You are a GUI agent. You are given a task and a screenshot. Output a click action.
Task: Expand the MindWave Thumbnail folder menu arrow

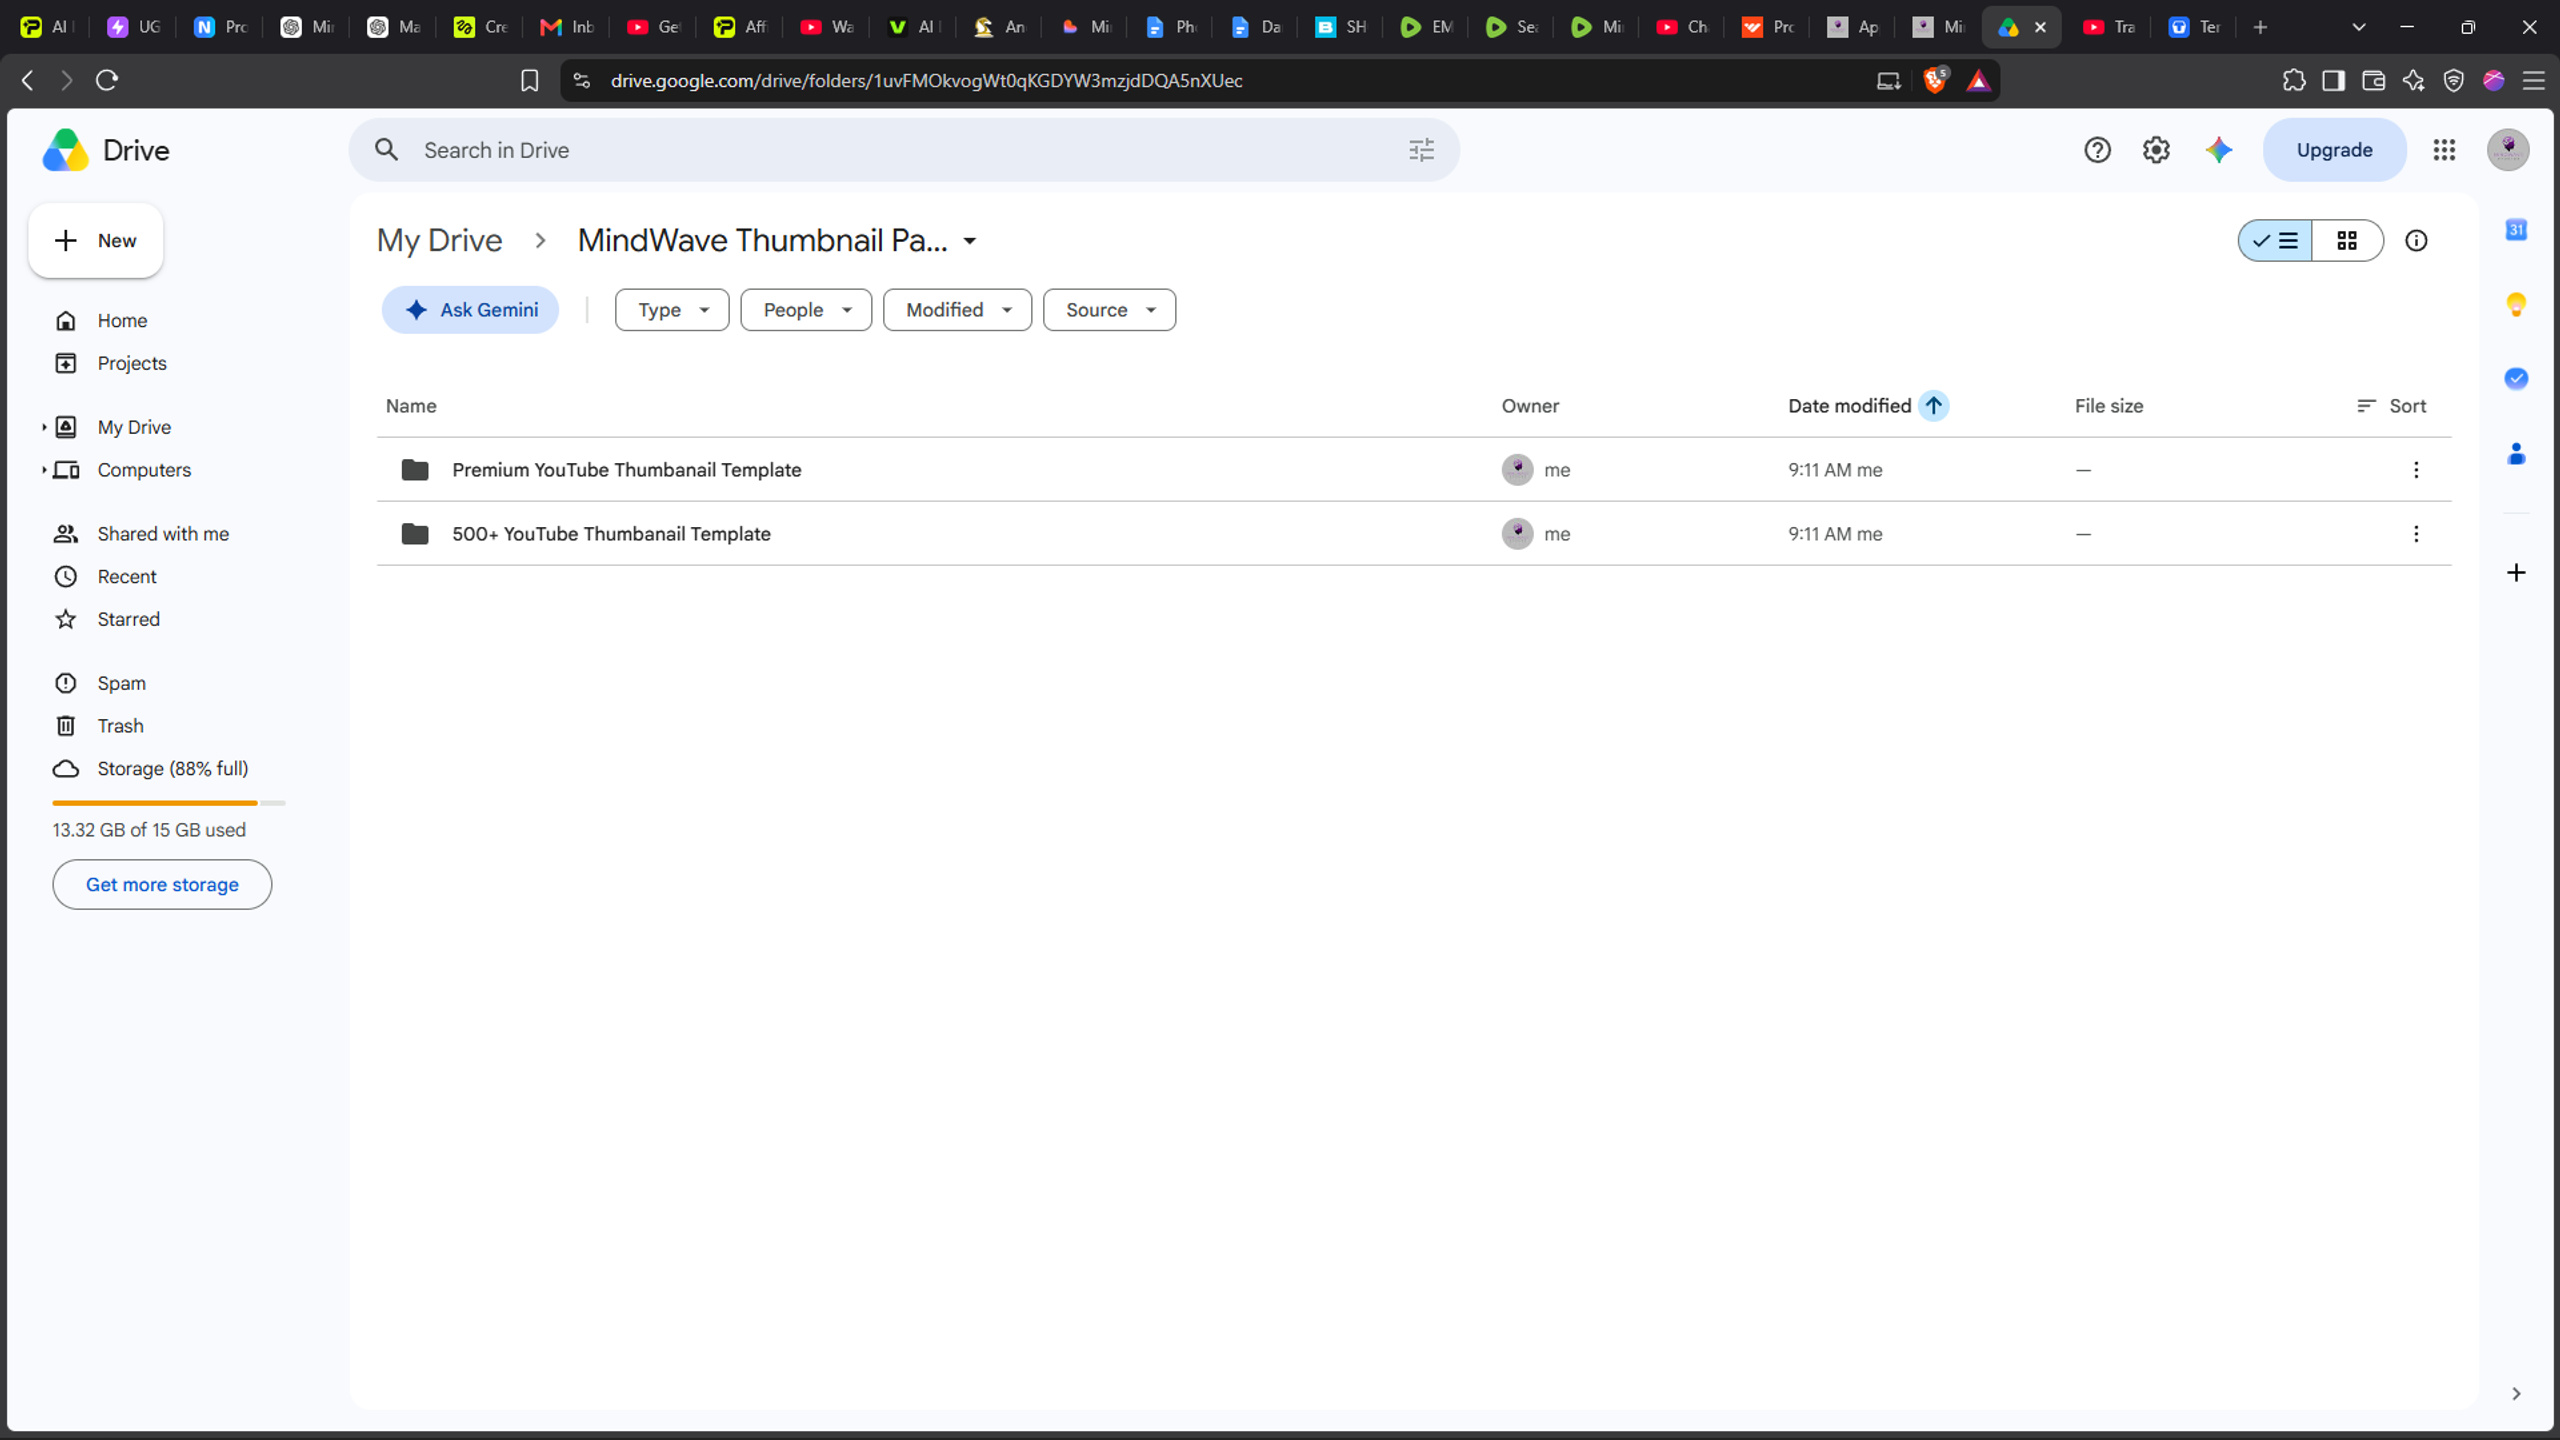click(x=969, y=241)
